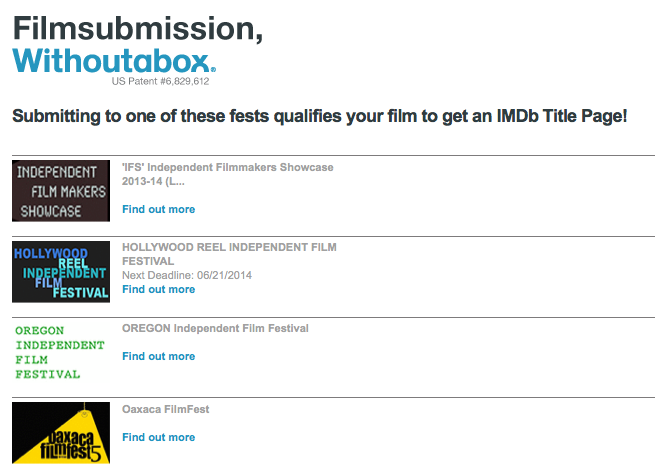Open the Hollywood Reel Independent Film Festival logo
The width and height of the screenshot is (666, 474).
(x=61, y=272)
